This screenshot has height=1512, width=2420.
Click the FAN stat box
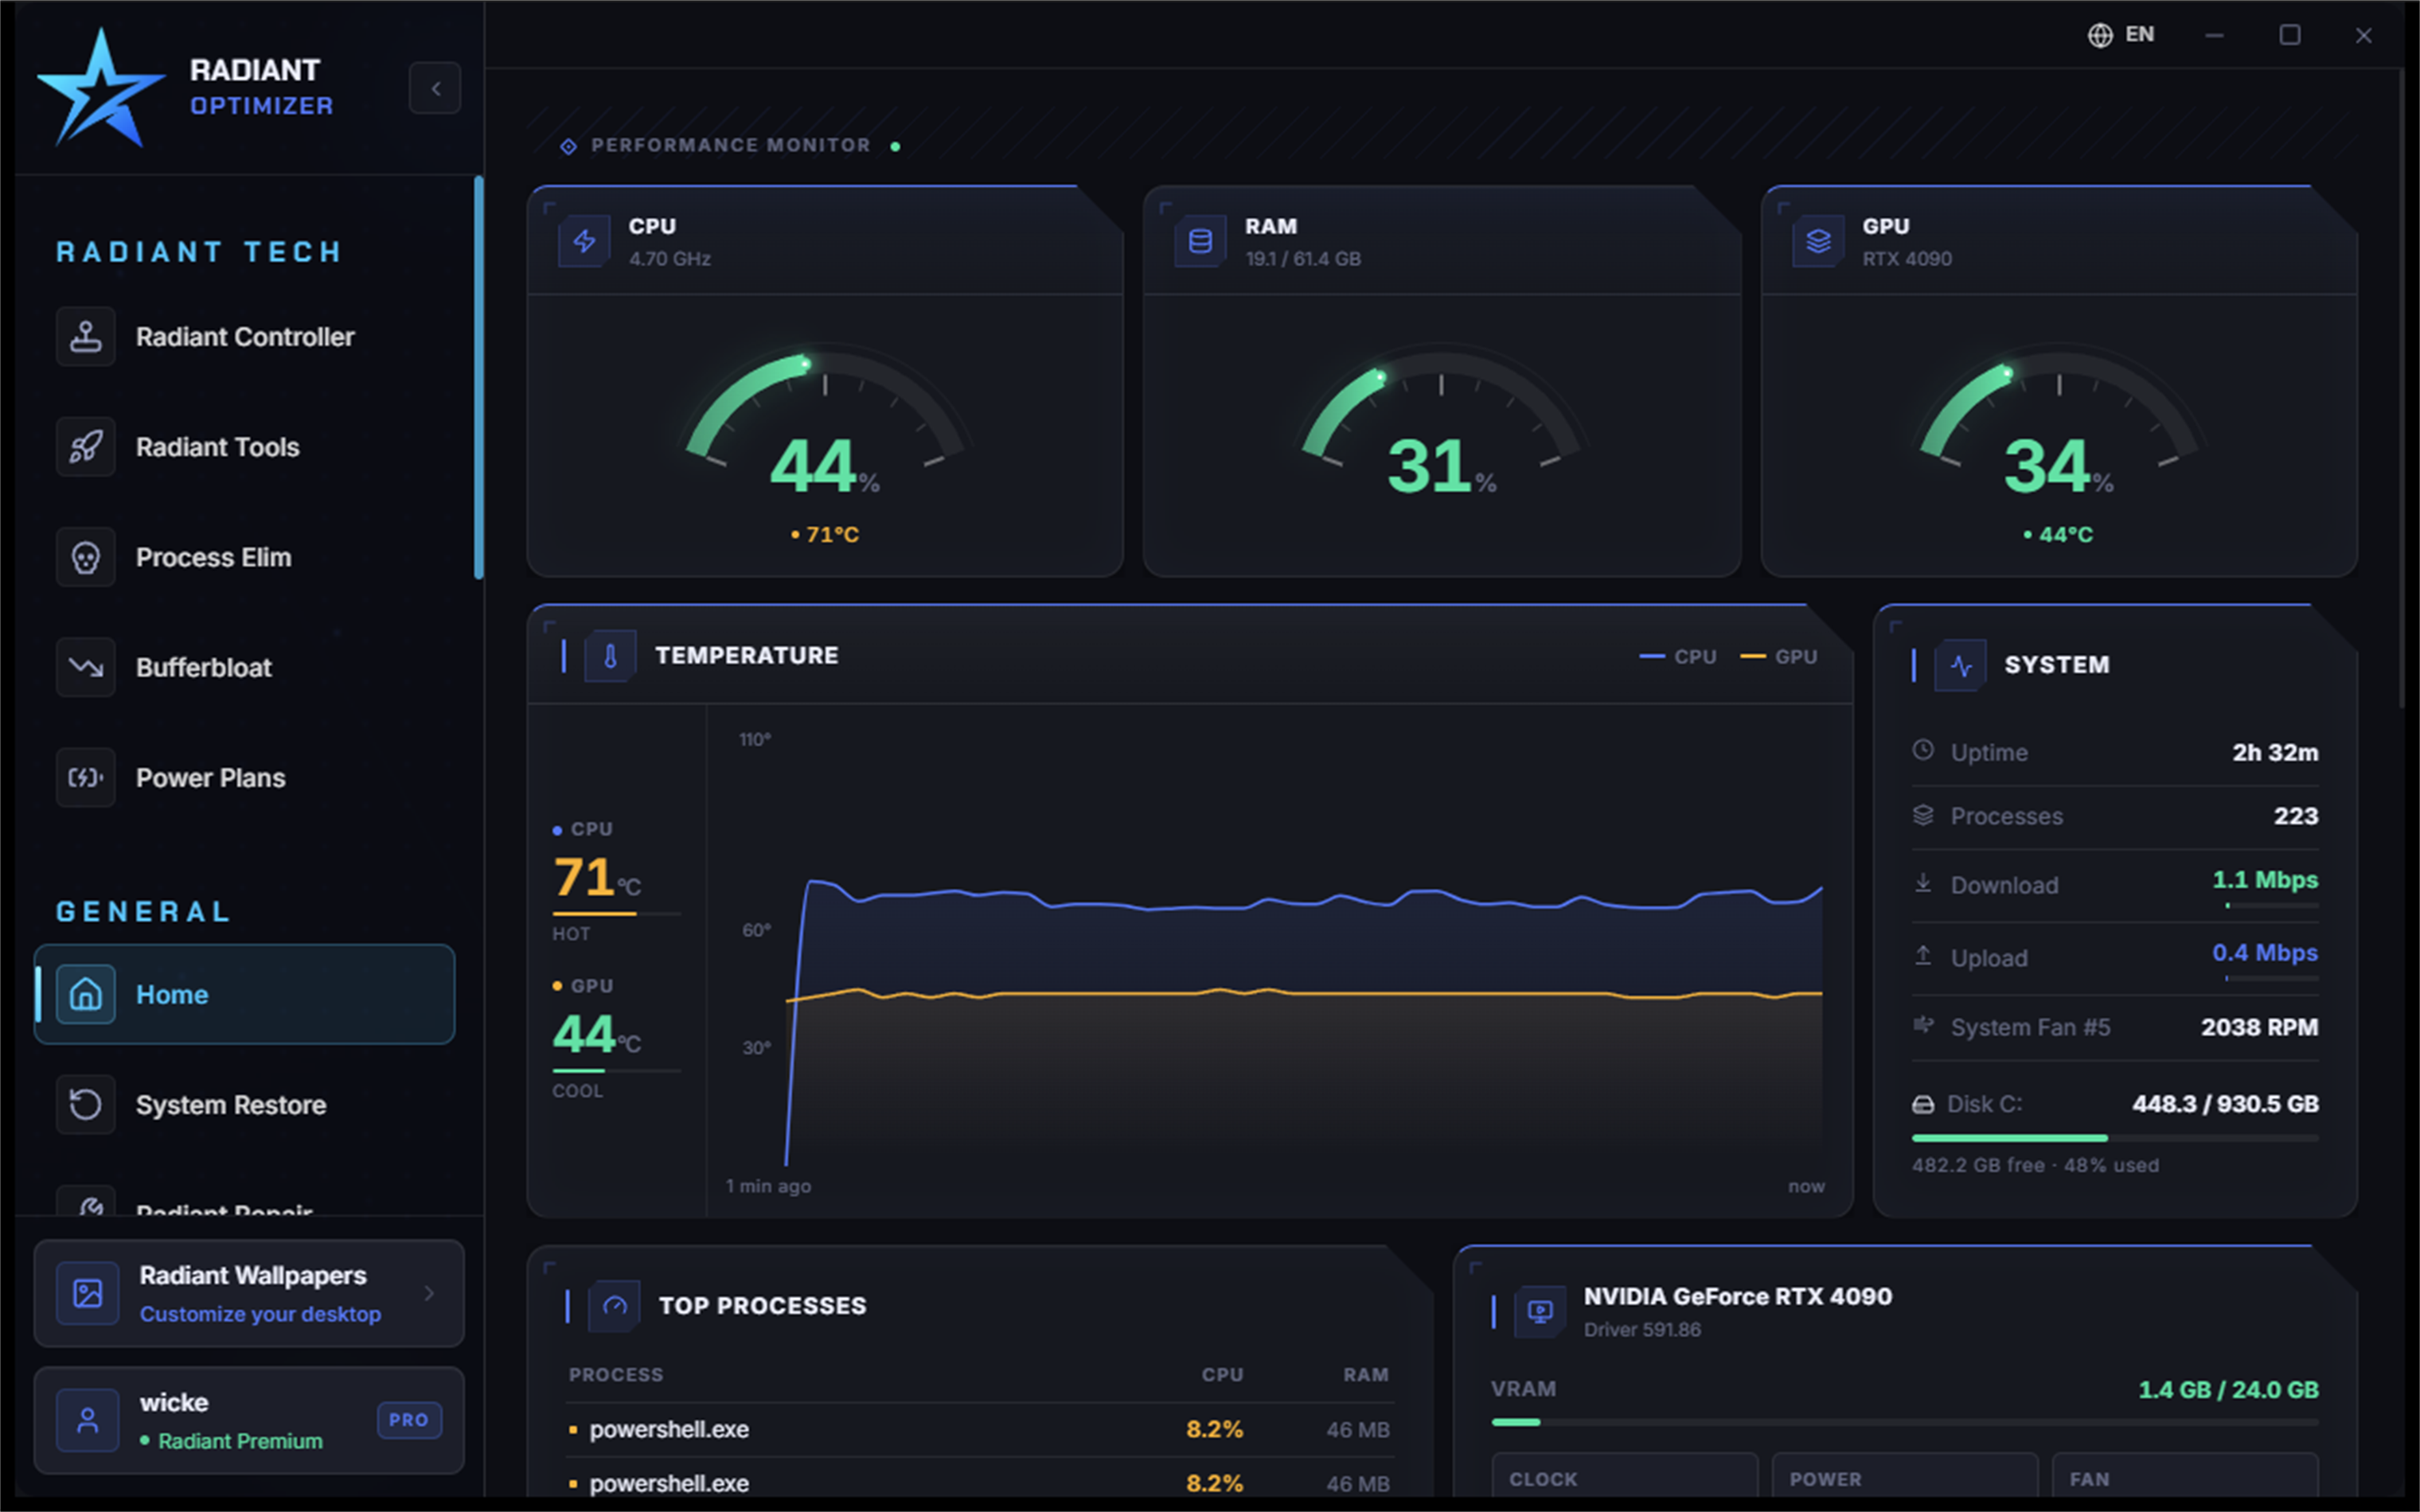coord(2185,1477)
